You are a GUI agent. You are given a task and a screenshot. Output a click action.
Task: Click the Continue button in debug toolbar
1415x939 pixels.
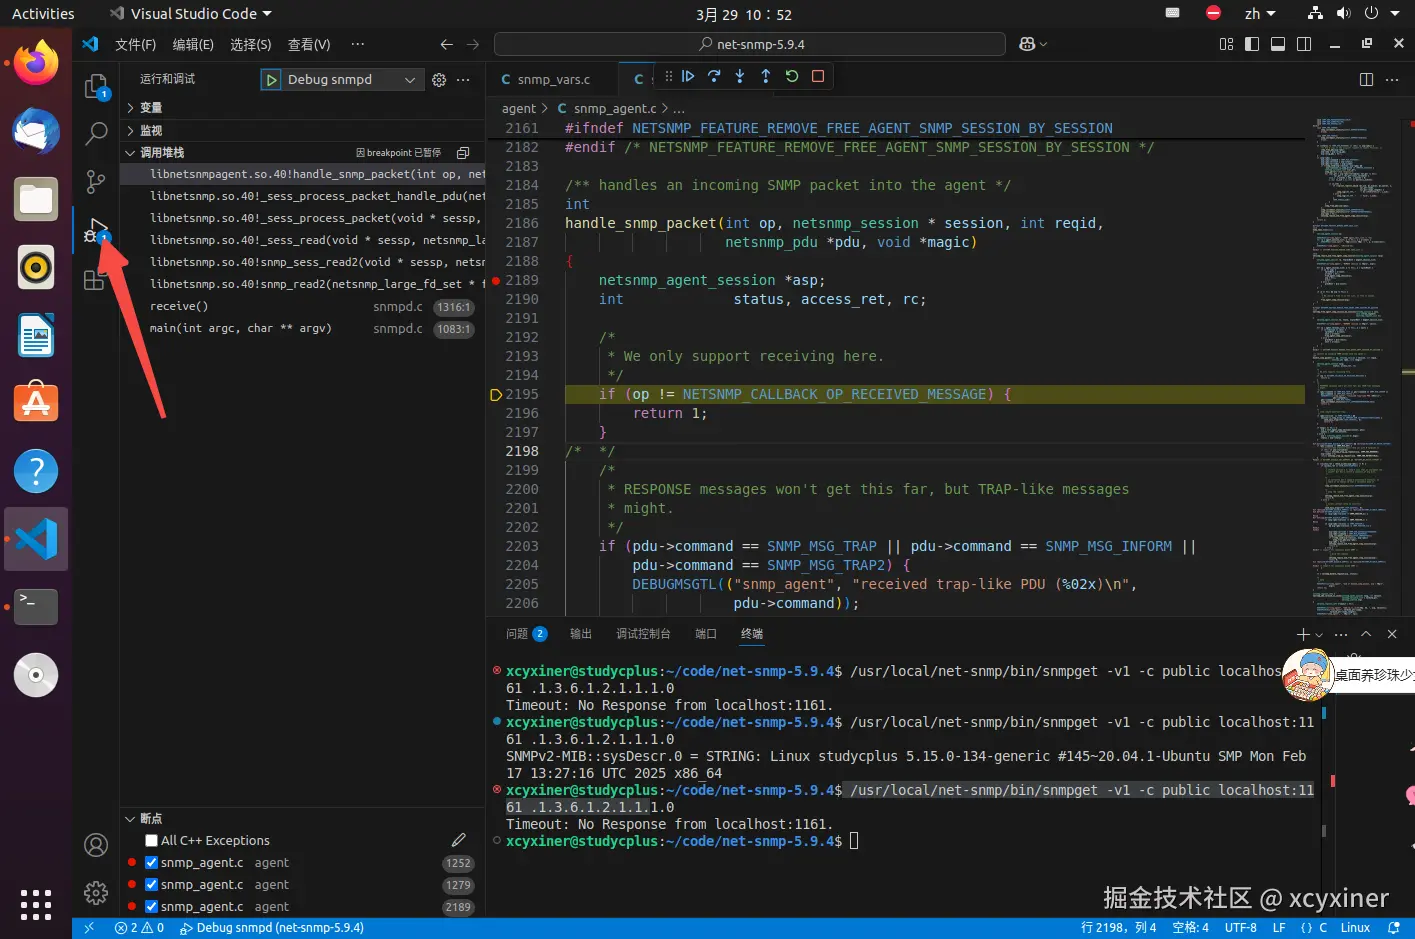tap(688, 76)
